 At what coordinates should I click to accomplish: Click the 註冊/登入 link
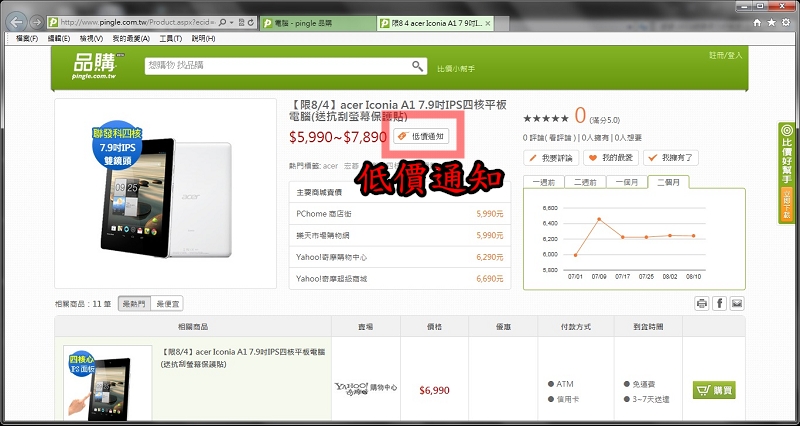point(726,55)
